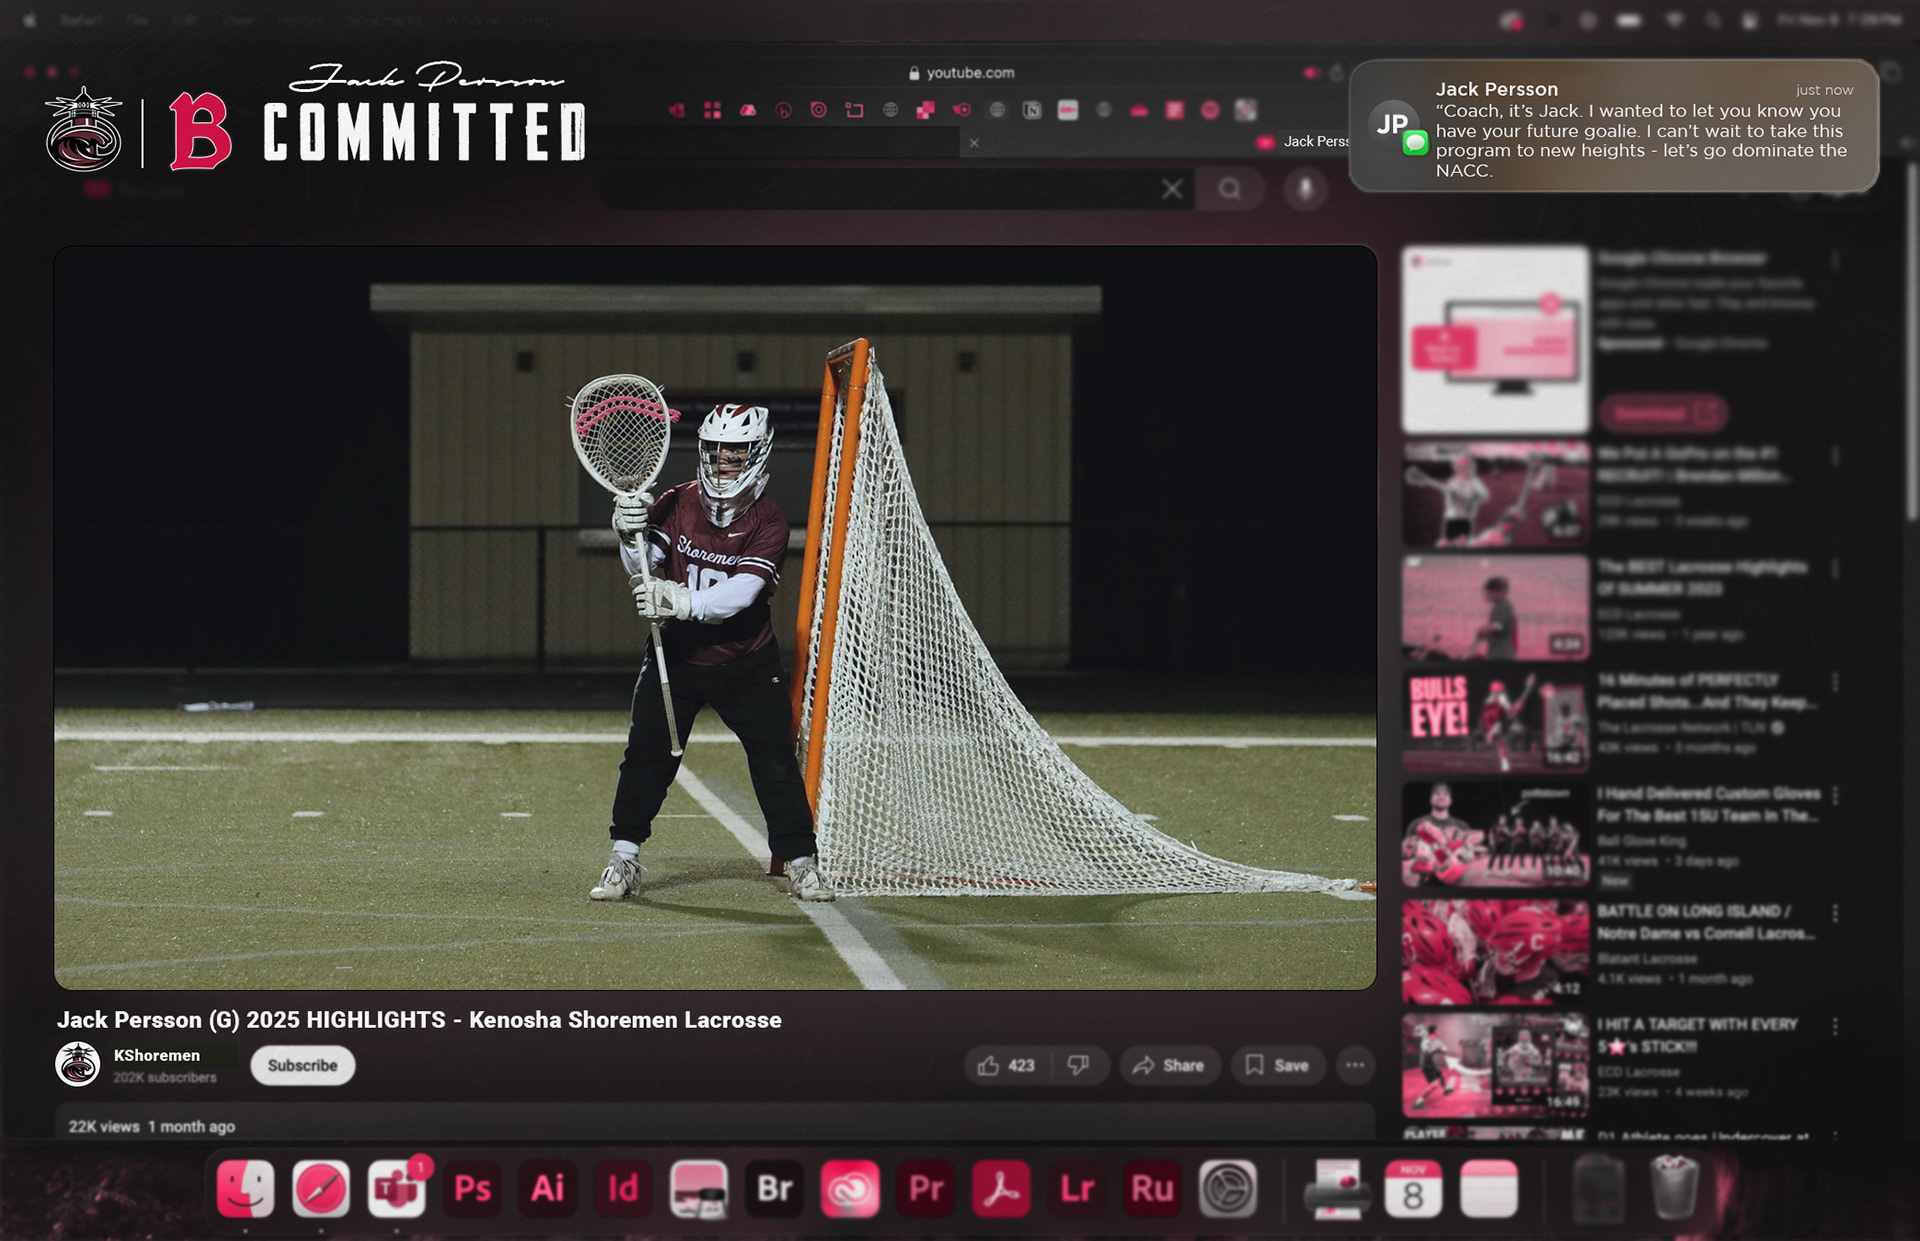
Task: Click the voice search microphone icon
Action: coord(1305,189)
